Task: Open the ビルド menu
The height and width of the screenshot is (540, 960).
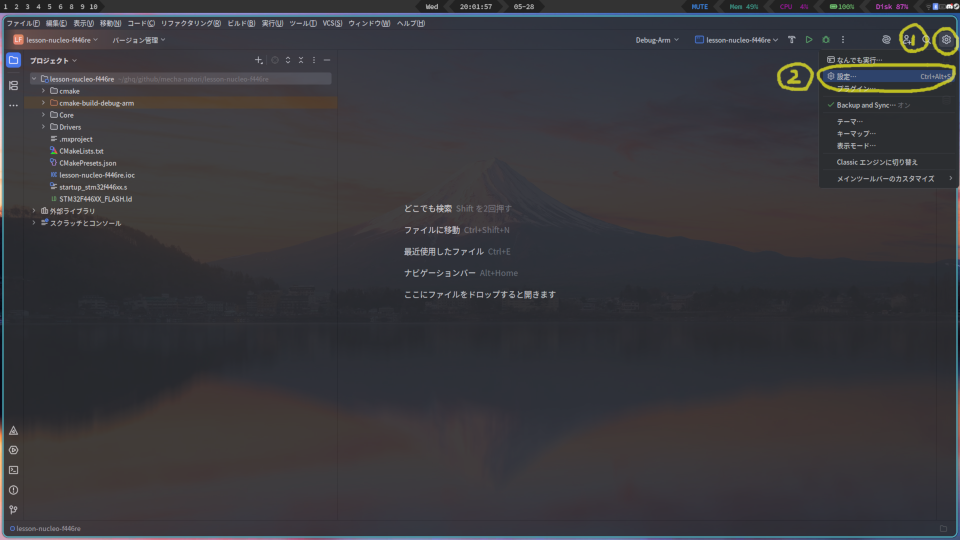Action: pyautogui.click(x=241, y=23)
